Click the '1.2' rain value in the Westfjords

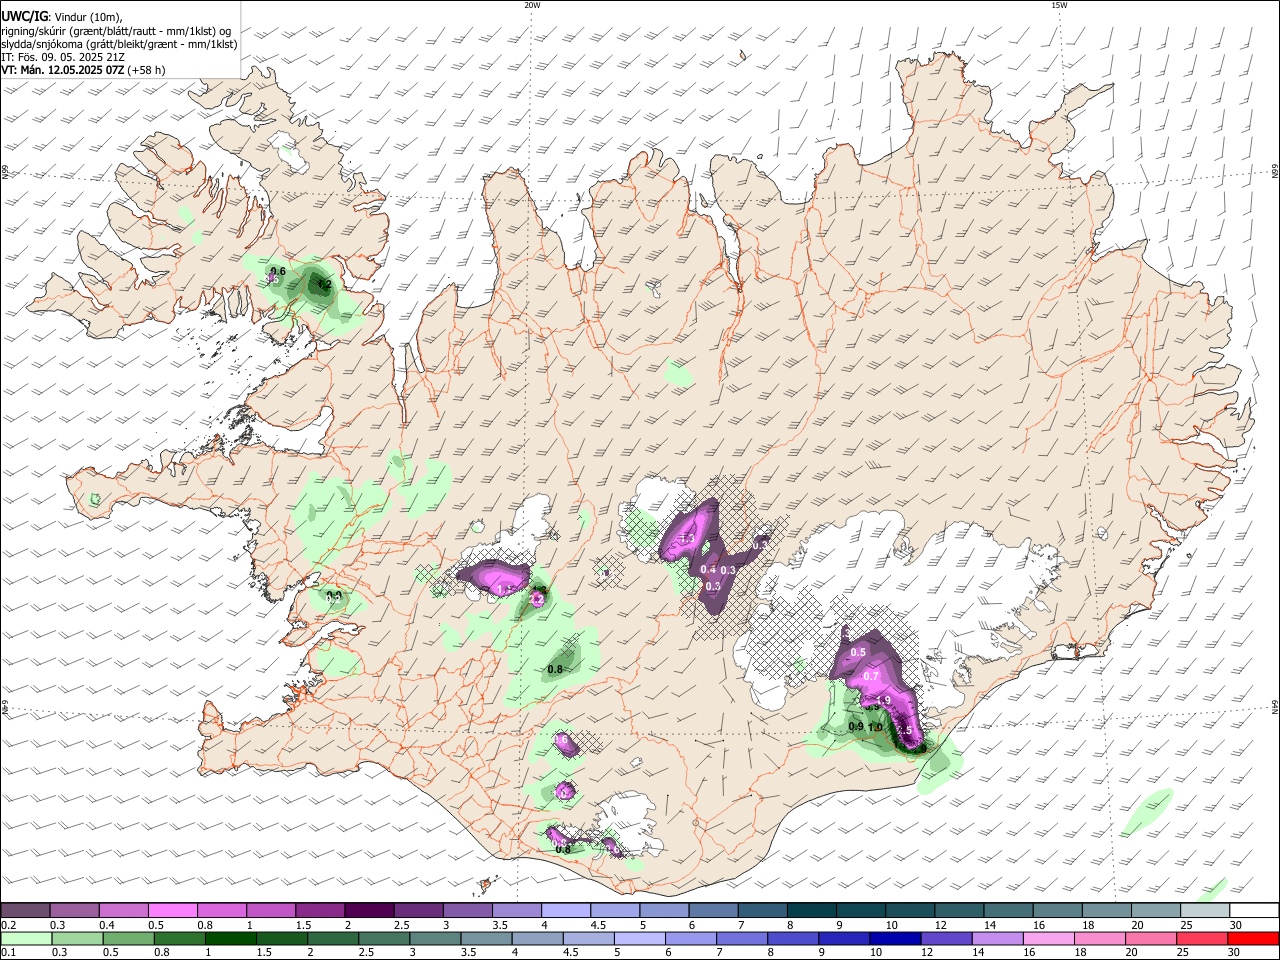[x=324, y=285]
